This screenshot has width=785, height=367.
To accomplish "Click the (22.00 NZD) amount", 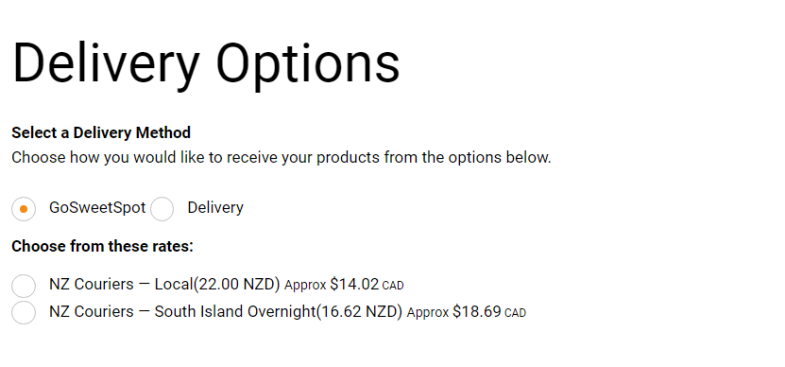I will 236,284.
